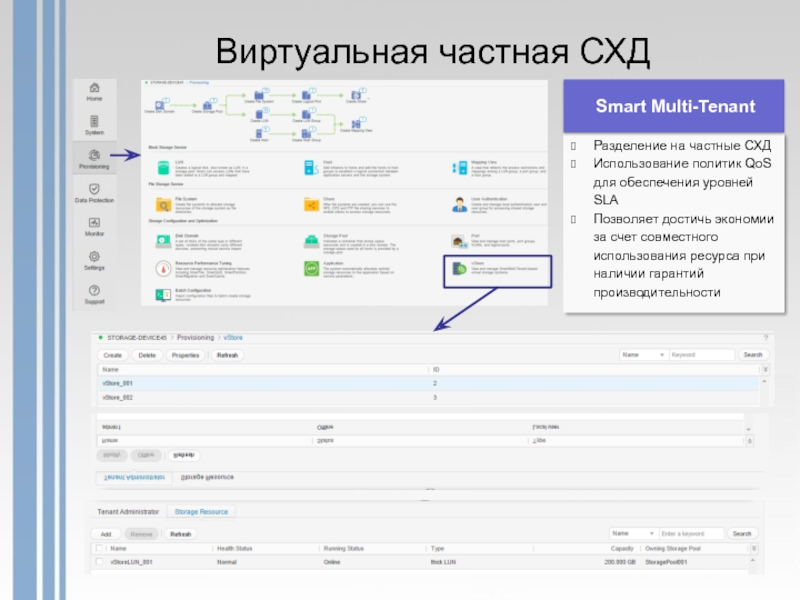Click the Properties button
Screen dimensions: 800x600
(185, 355)
